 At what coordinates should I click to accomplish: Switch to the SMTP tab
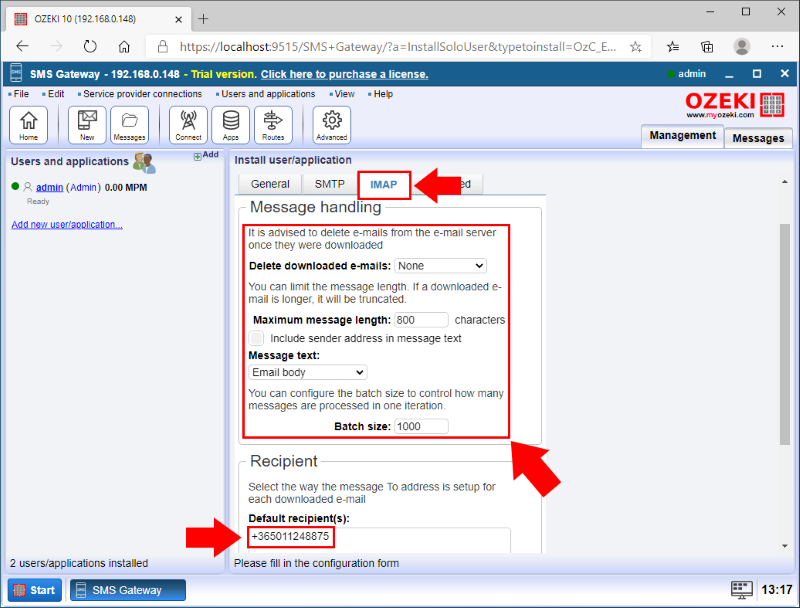point(330,184)
